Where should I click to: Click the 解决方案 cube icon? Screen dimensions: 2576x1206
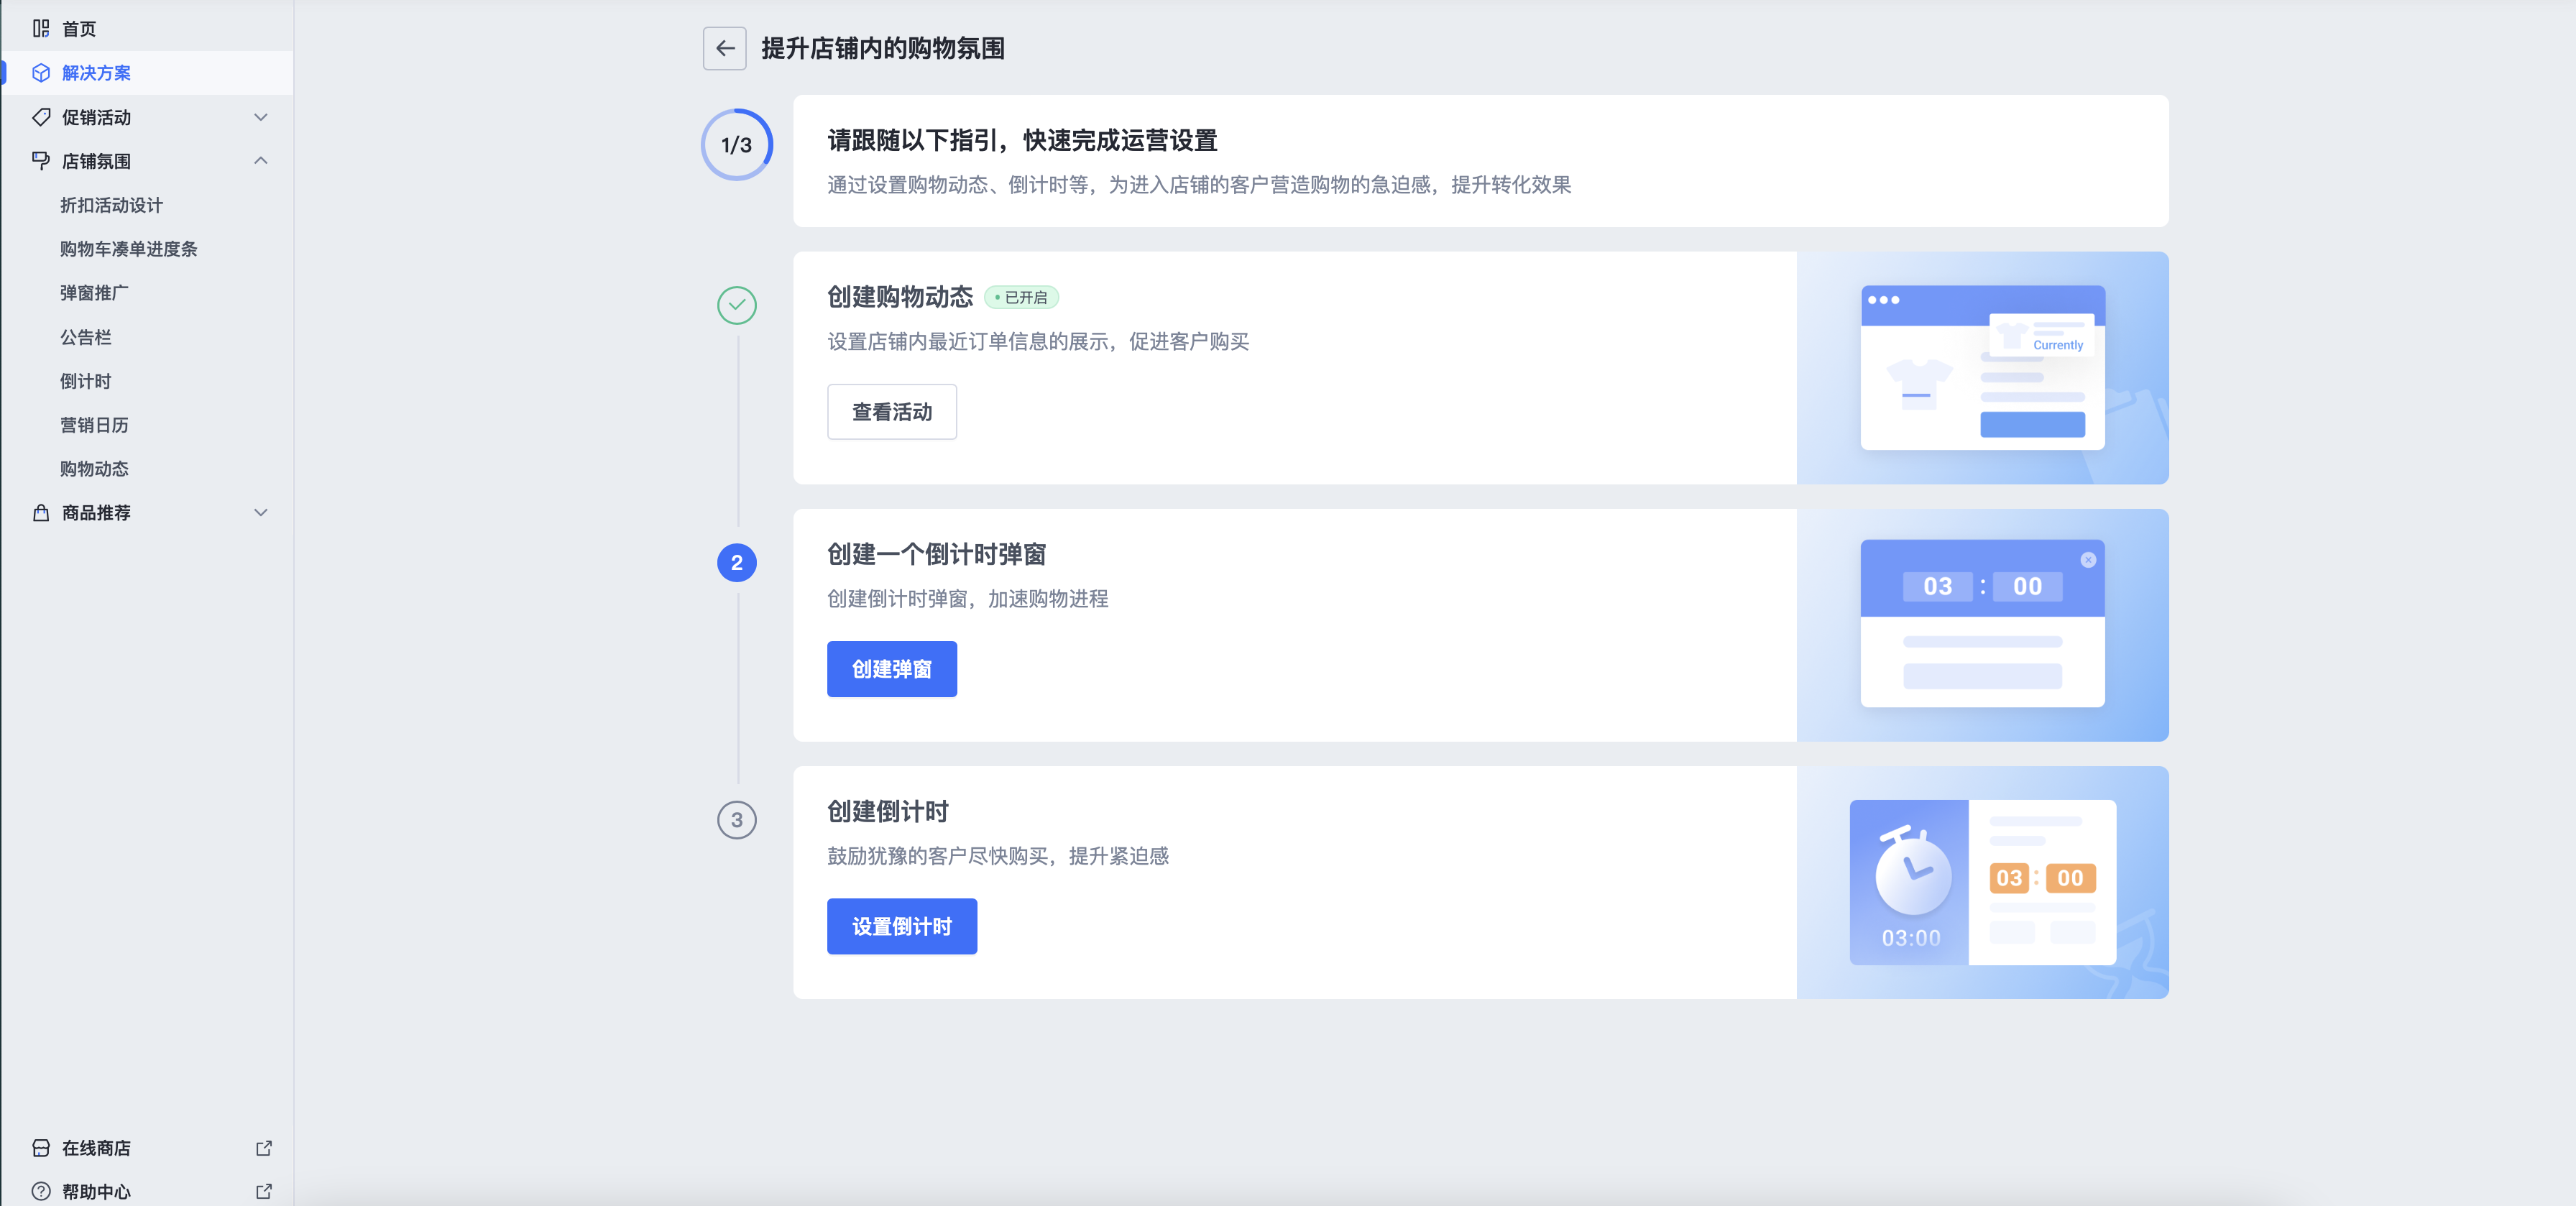(41, 73)
